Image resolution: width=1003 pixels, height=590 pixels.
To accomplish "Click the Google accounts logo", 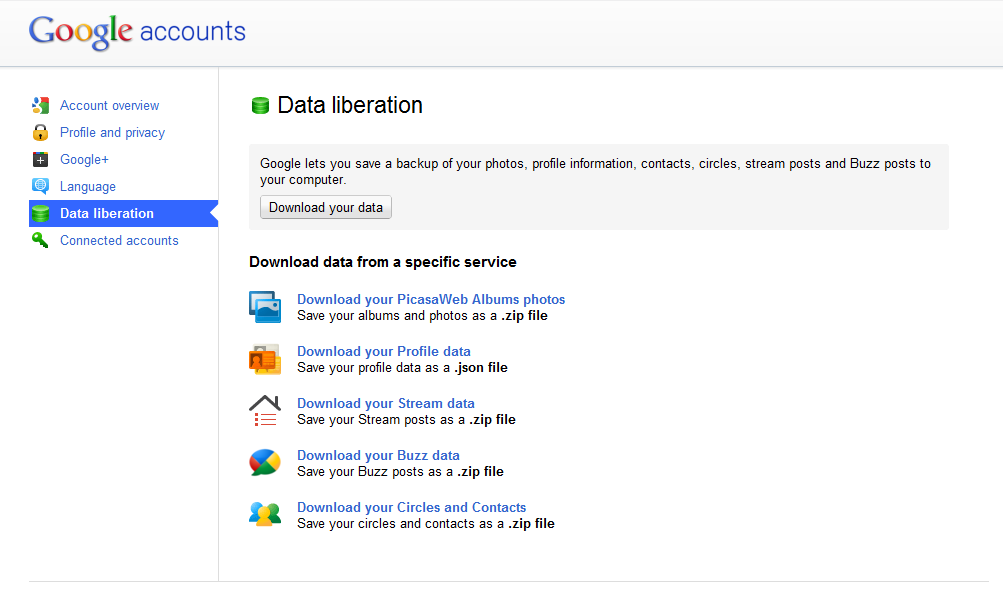I will coord(137,31).
